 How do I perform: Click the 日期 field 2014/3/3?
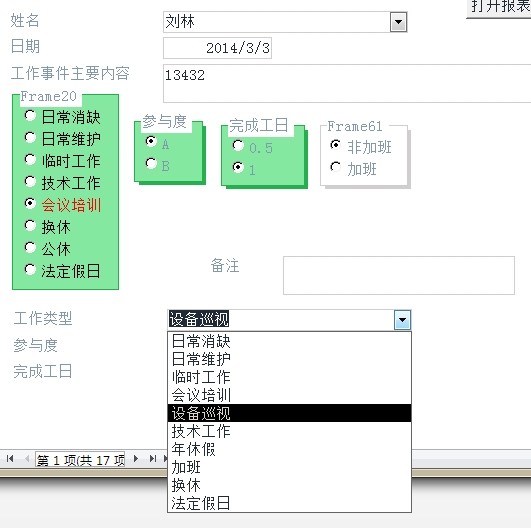(217, 48)
